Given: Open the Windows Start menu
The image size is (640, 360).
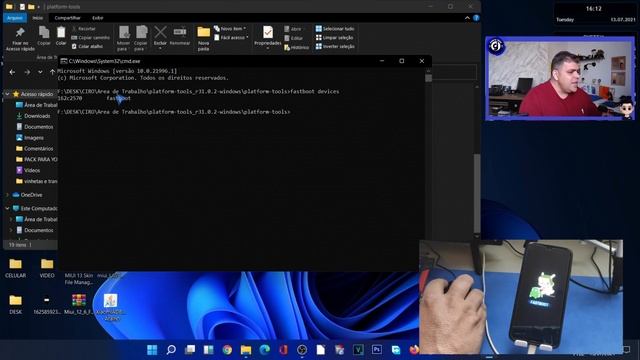Looking at the screenshot, I should (x=152, y=350).
